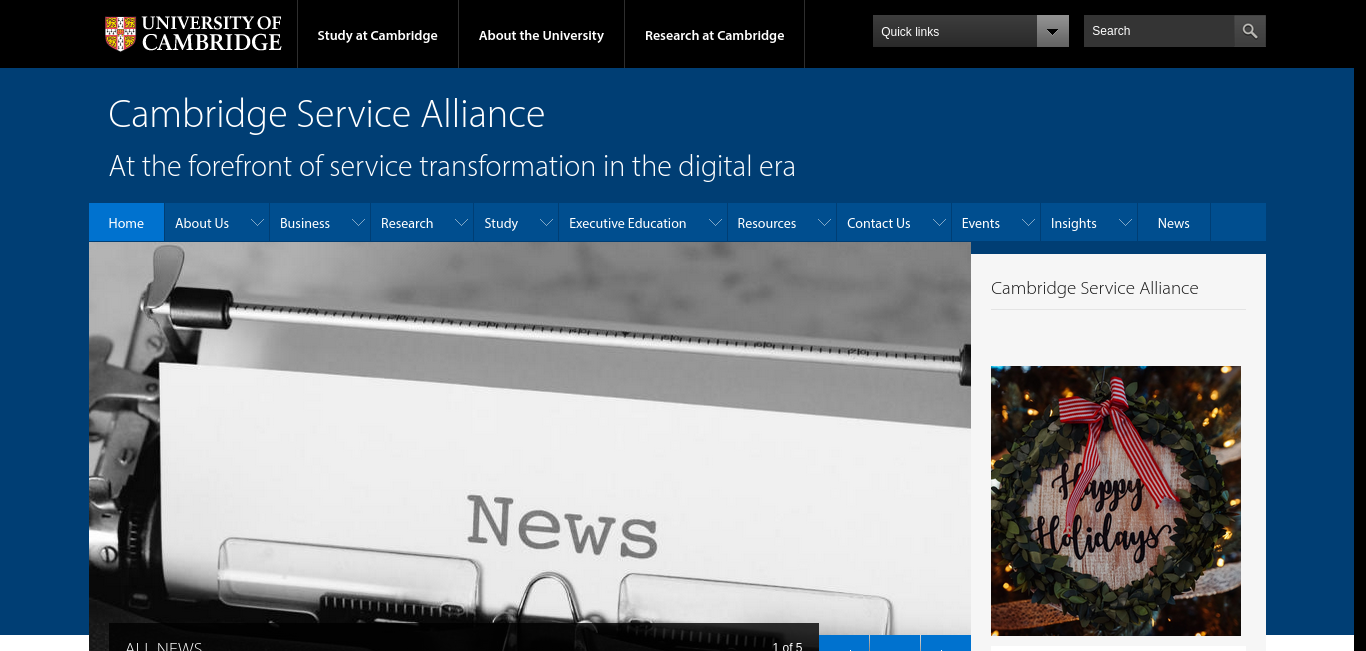Screen dimensions: 1366x651
Task: Expand the Business submenu chevron
Action: point(357,223)
